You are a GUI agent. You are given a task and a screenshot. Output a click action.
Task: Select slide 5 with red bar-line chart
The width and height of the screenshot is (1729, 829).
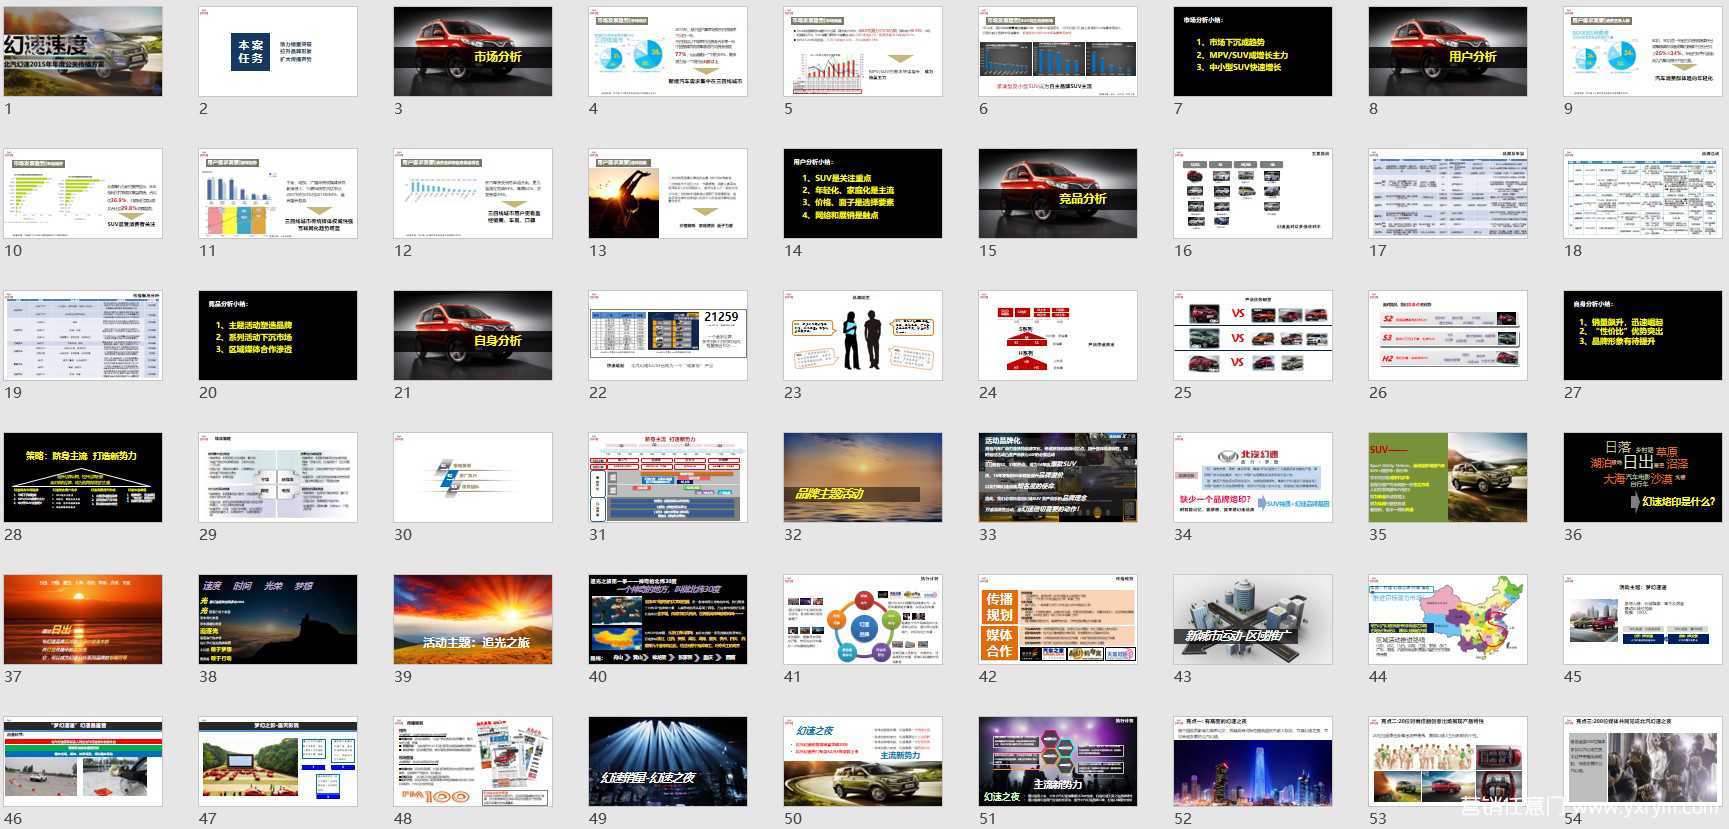pos(863,52)
